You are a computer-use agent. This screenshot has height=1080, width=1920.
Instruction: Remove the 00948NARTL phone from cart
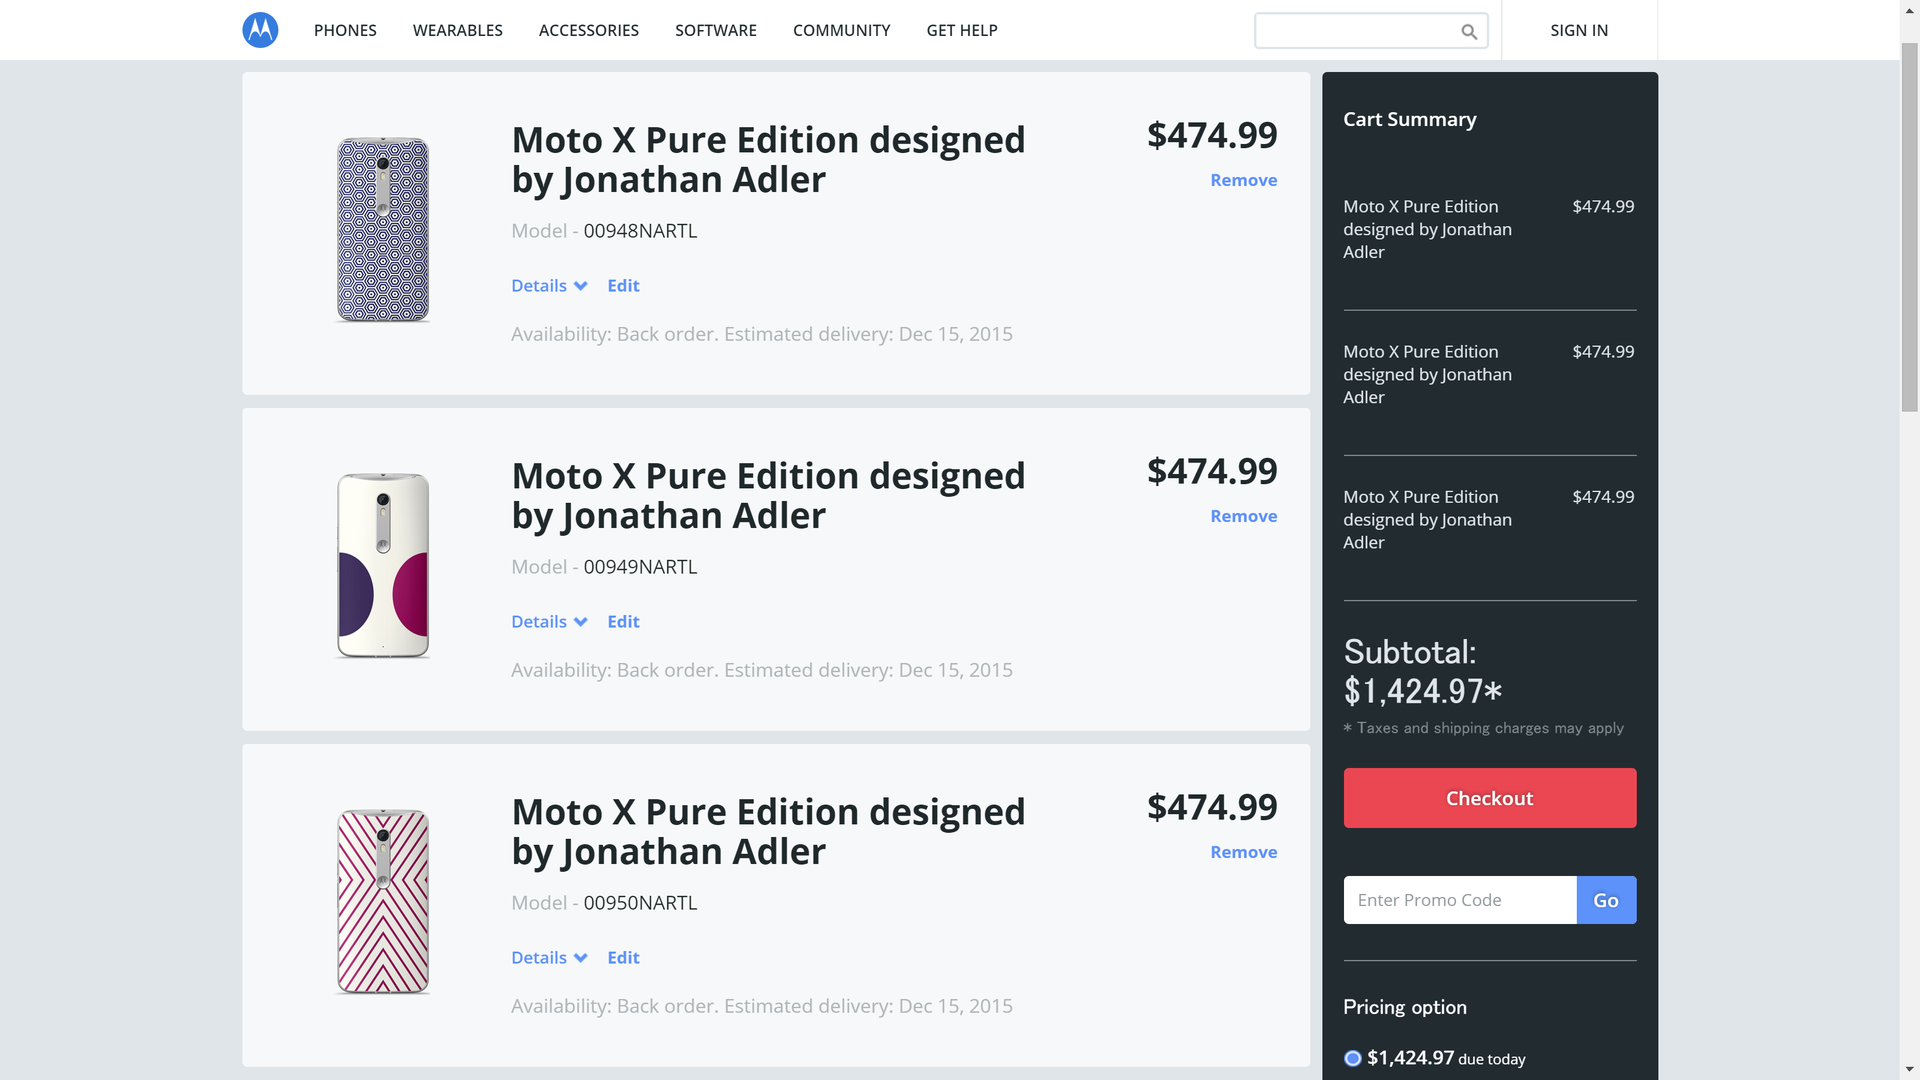pyautogui.click(x=1243, y=180)
